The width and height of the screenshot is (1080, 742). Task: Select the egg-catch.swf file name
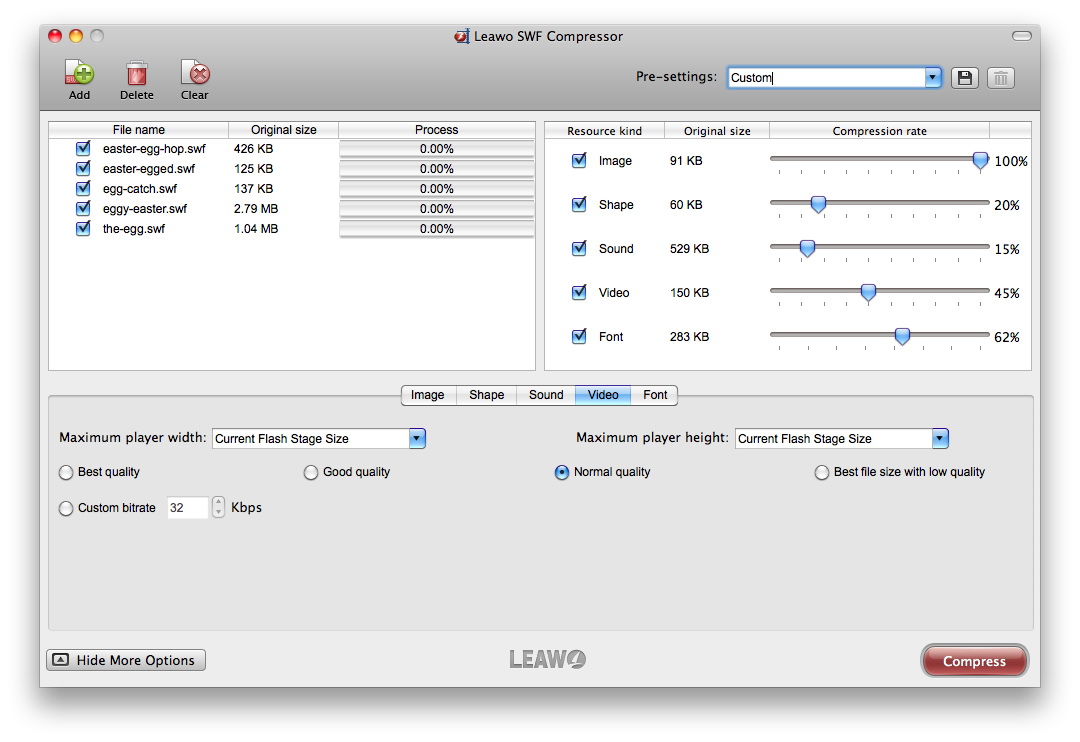(x=140, y=189)
